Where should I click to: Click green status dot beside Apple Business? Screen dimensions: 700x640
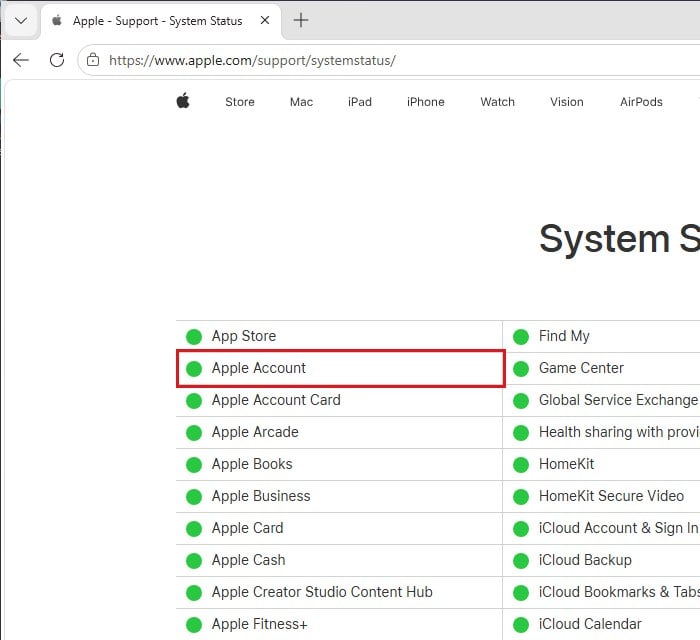[x=194, y=497]
